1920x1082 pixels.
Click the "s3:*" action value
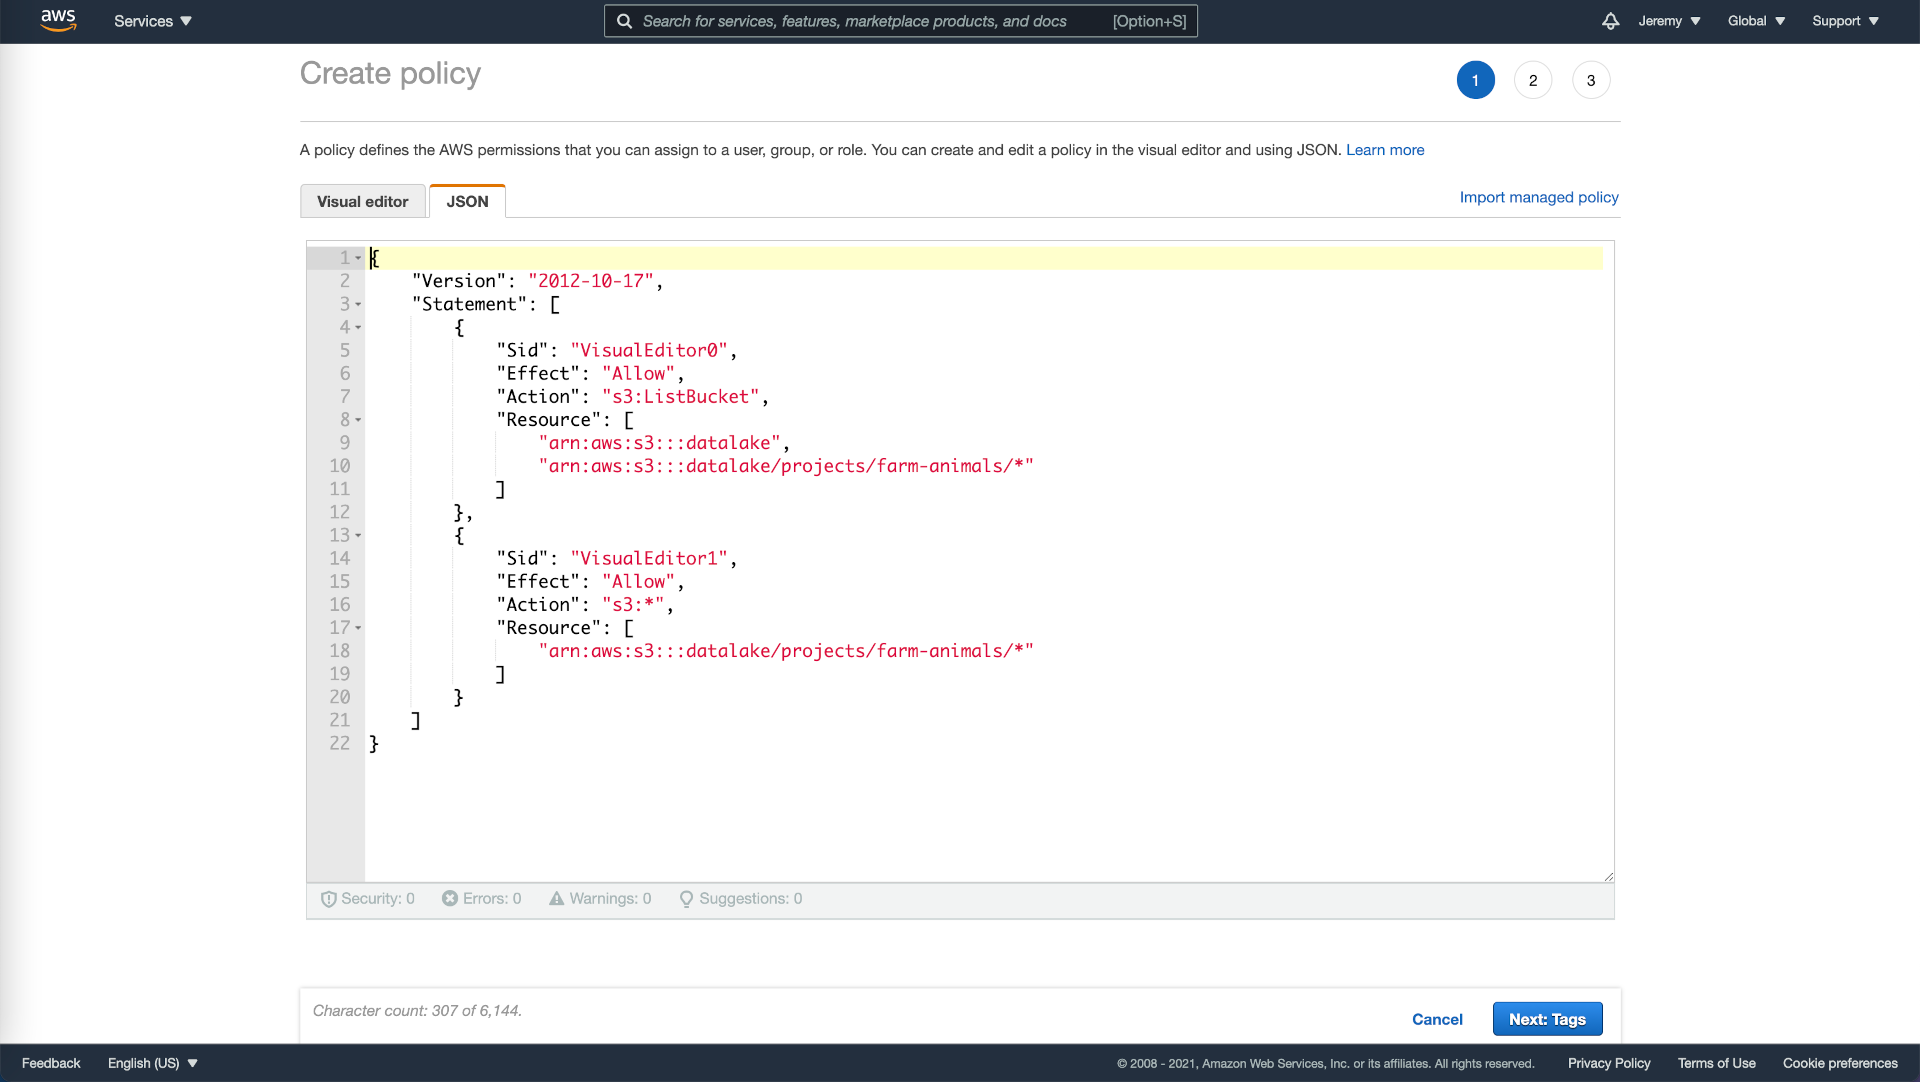tap(633, 605)
